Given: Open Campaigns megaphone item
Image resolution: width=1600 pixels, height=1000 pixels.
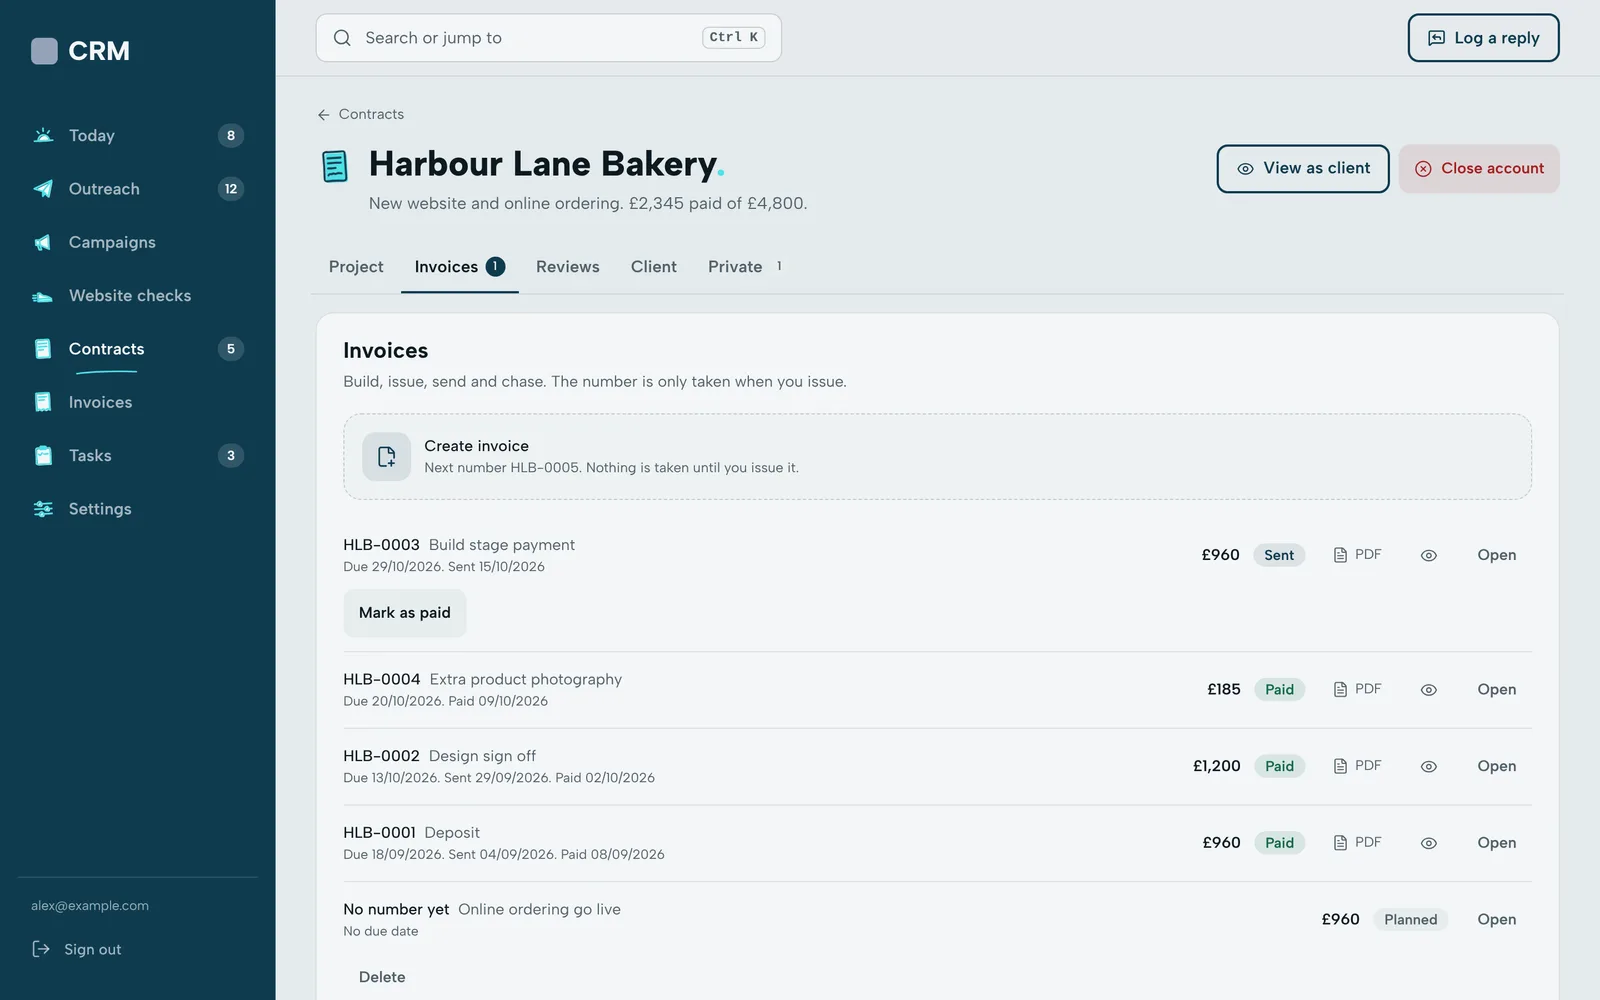Looking at the screenshot, I should (x=137, y=242).
